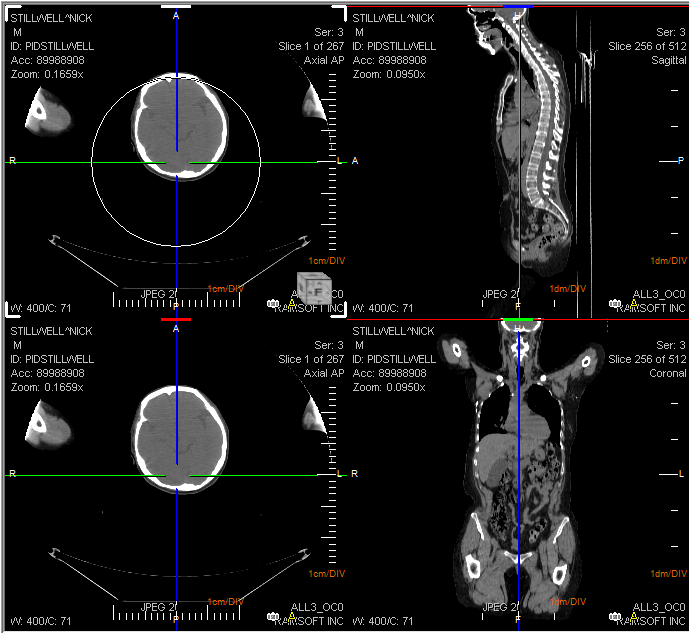The width and height of the screenshot is (689, 633).
Task: Click yellow annotation marker in sagittal viewport
Action: point(632,303)
